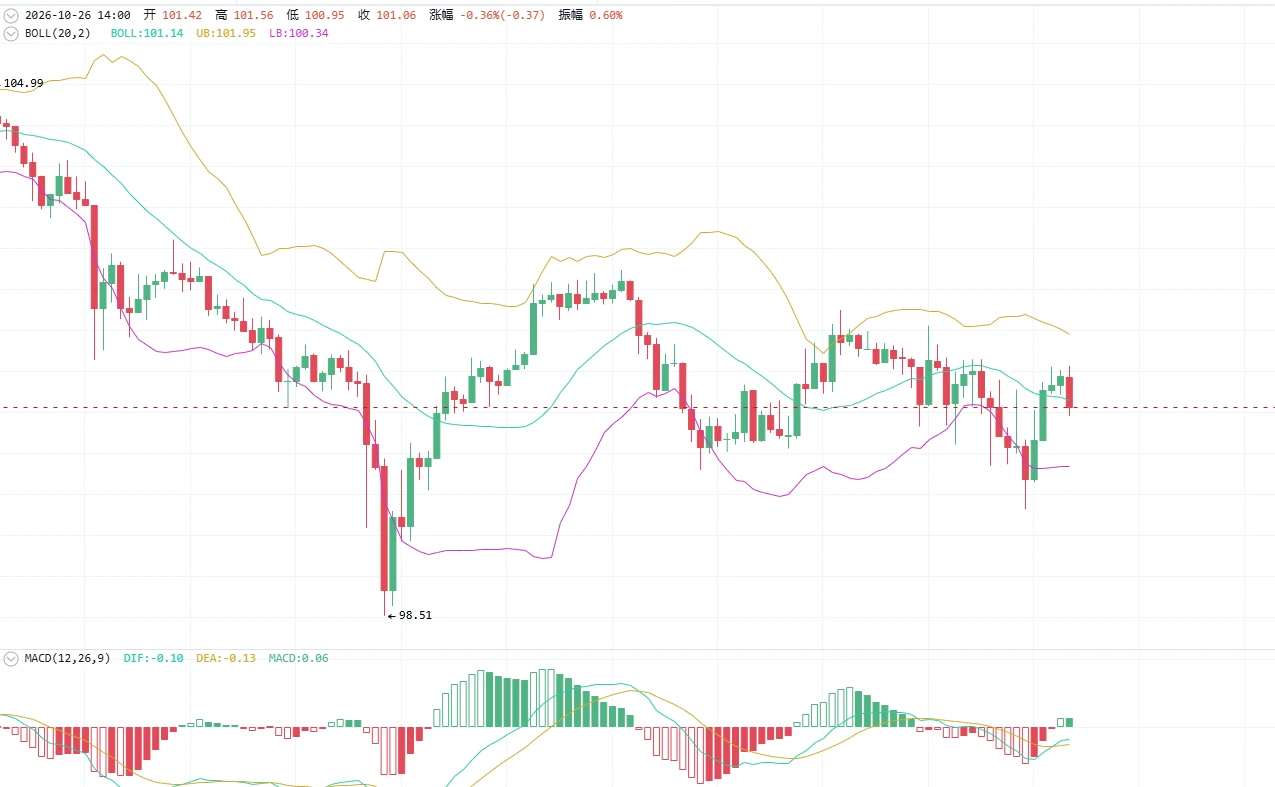Click the BOLL:101.14 middle band value

[x=147, y=33]
